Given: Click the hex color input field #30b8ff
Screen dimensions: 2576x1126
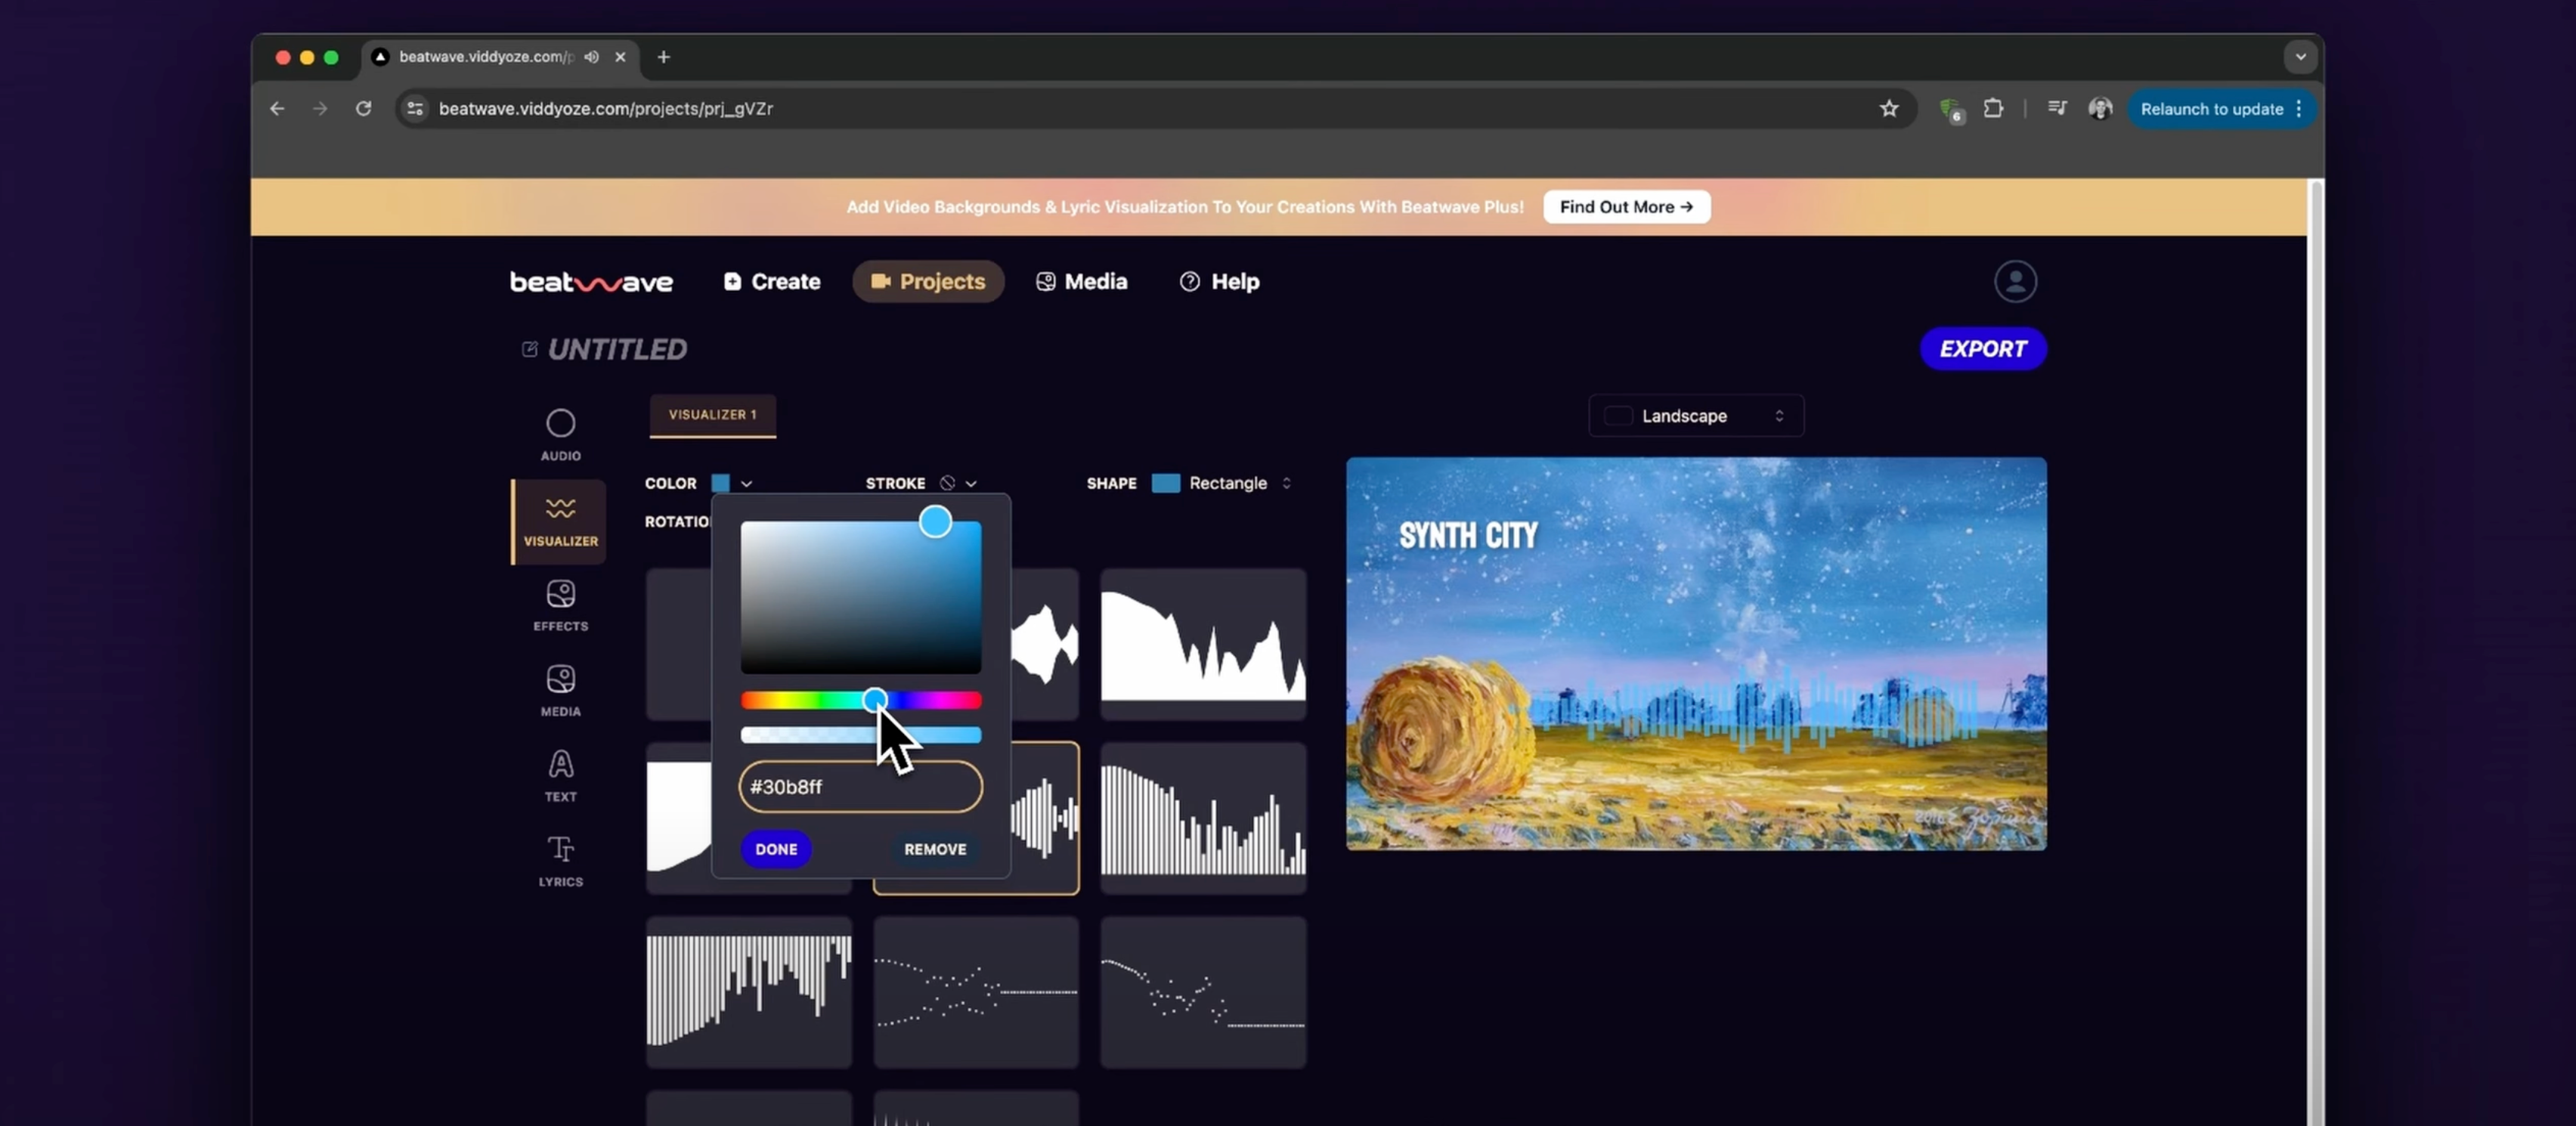Looking at the screenshot, I should pyautogui.click(x=860, y=787).
